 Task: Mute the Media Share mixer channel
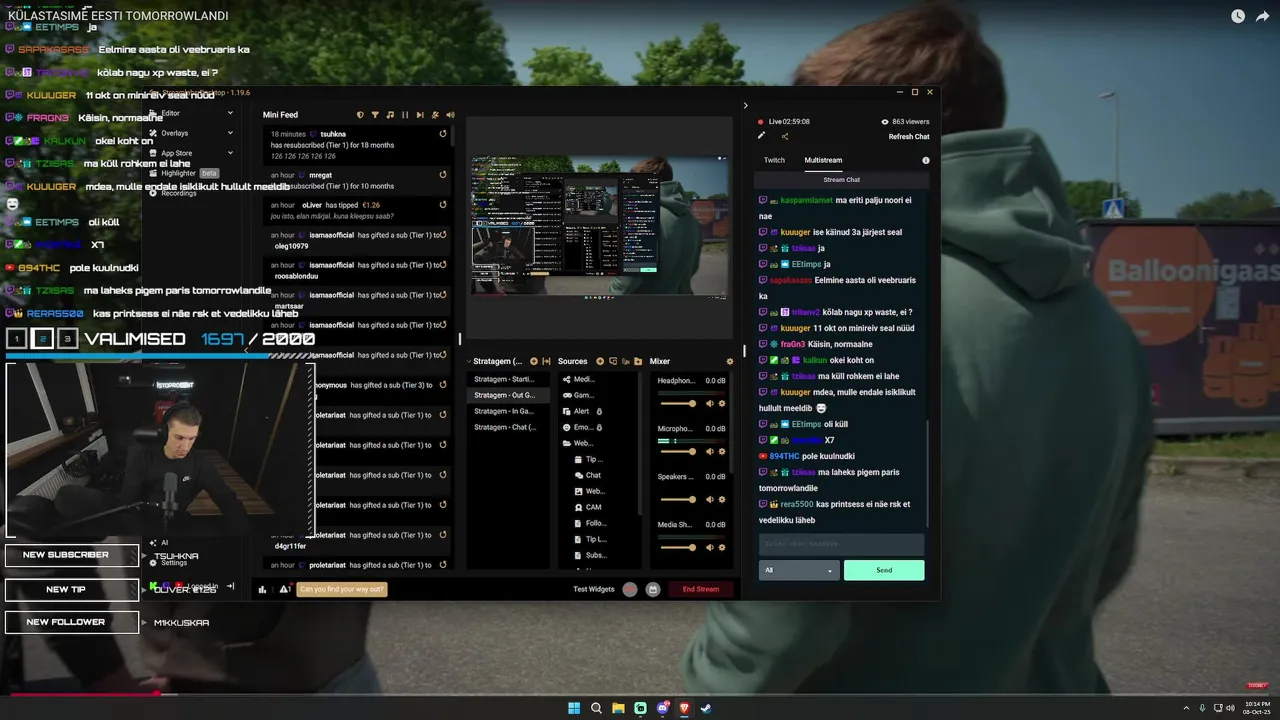click(710, 548)
